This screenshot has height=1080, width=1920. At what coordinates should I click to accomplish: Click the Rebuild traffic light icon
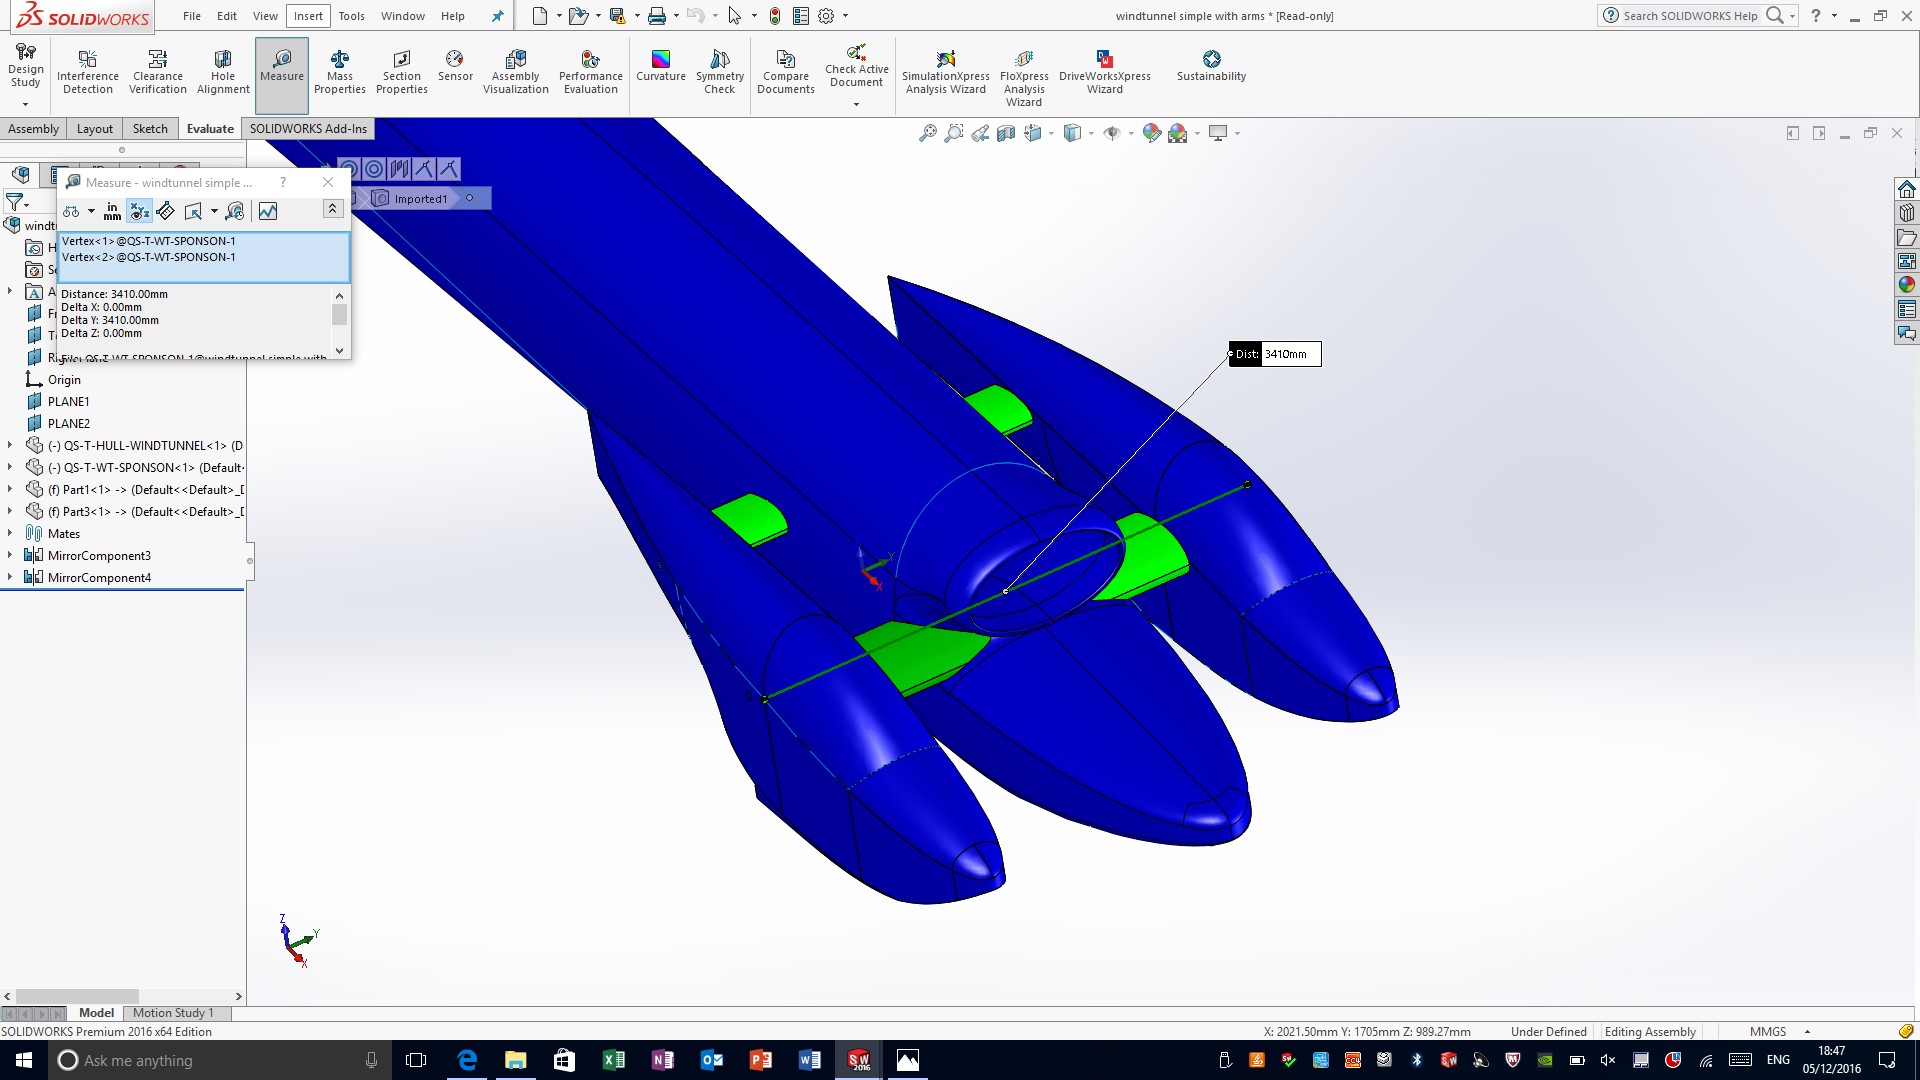[774, 16]
